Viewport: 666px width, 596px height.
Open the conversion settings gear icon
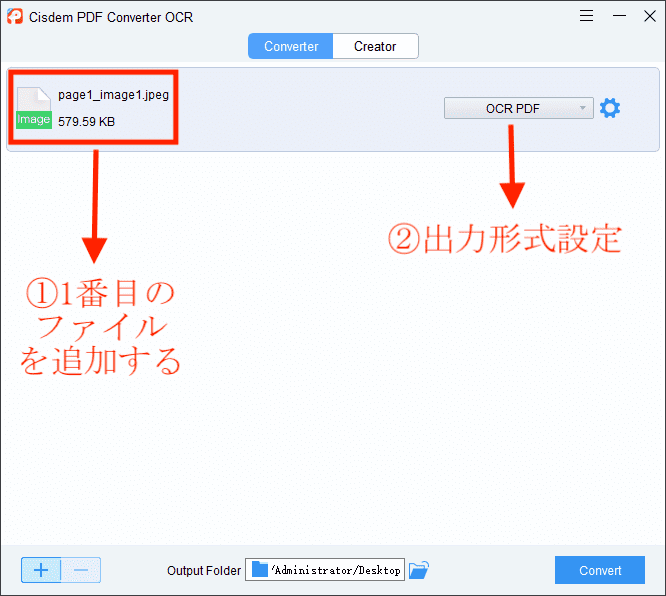tap(610, 108)
